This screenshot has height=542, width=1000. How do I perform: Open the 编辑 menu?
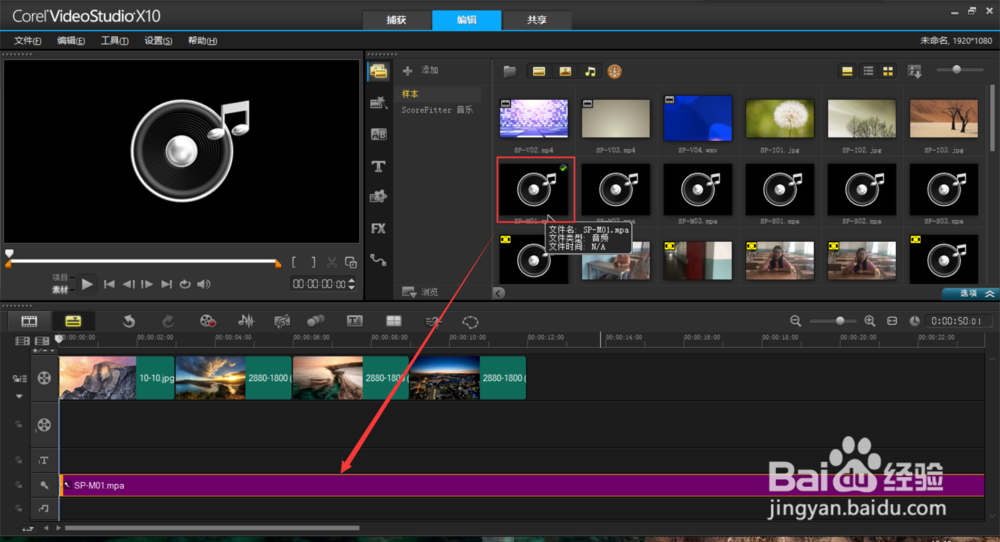pos(71,41)
